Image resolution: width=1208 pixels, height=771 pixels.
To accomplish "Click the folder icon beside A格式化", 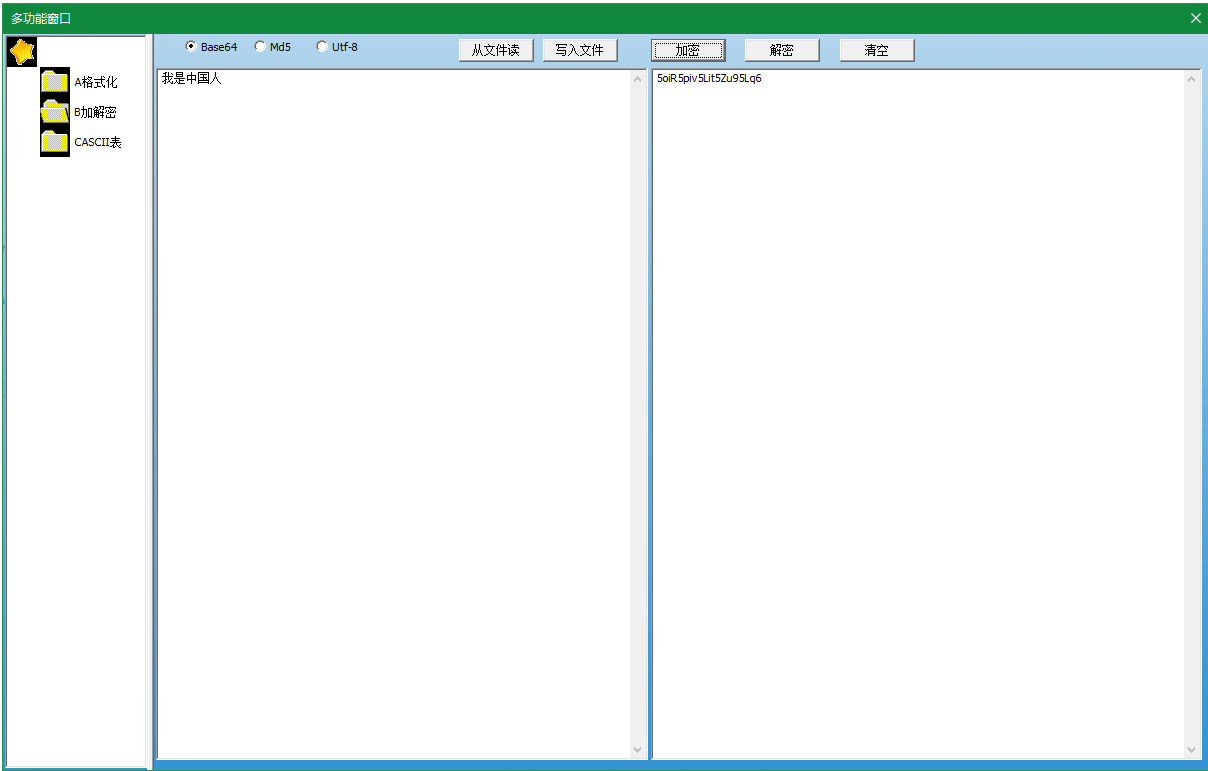I will (55, 82).
